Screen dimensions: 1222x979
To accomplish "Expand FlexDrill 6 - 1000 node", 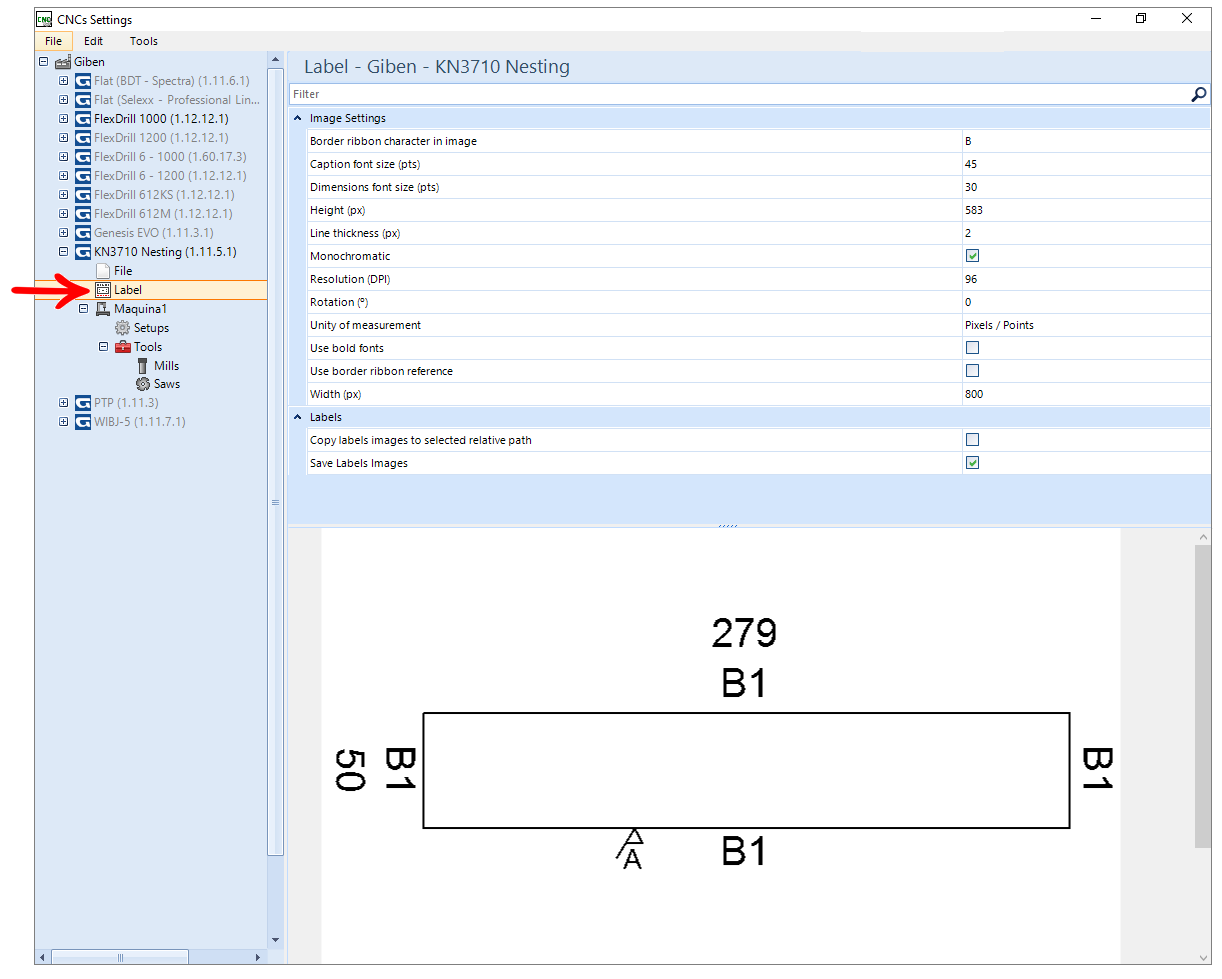I will (x=64, y=157).
